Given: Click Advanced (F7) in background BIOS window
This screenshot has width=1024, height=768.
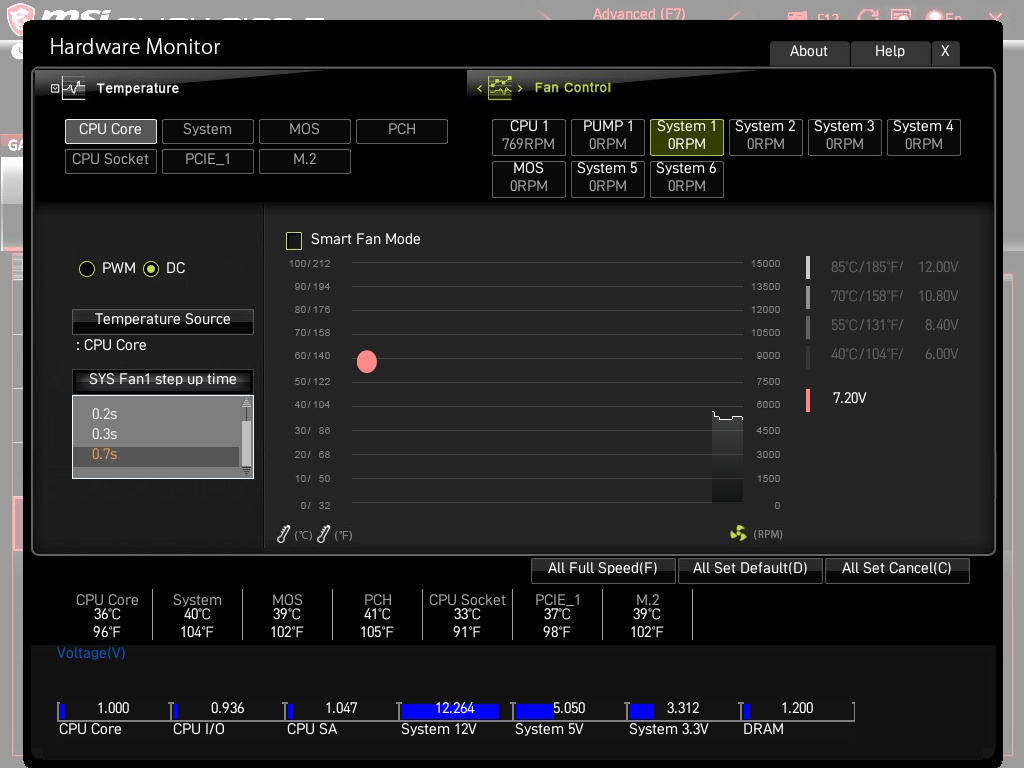Looking at the screenshot, I should [639, 14].
